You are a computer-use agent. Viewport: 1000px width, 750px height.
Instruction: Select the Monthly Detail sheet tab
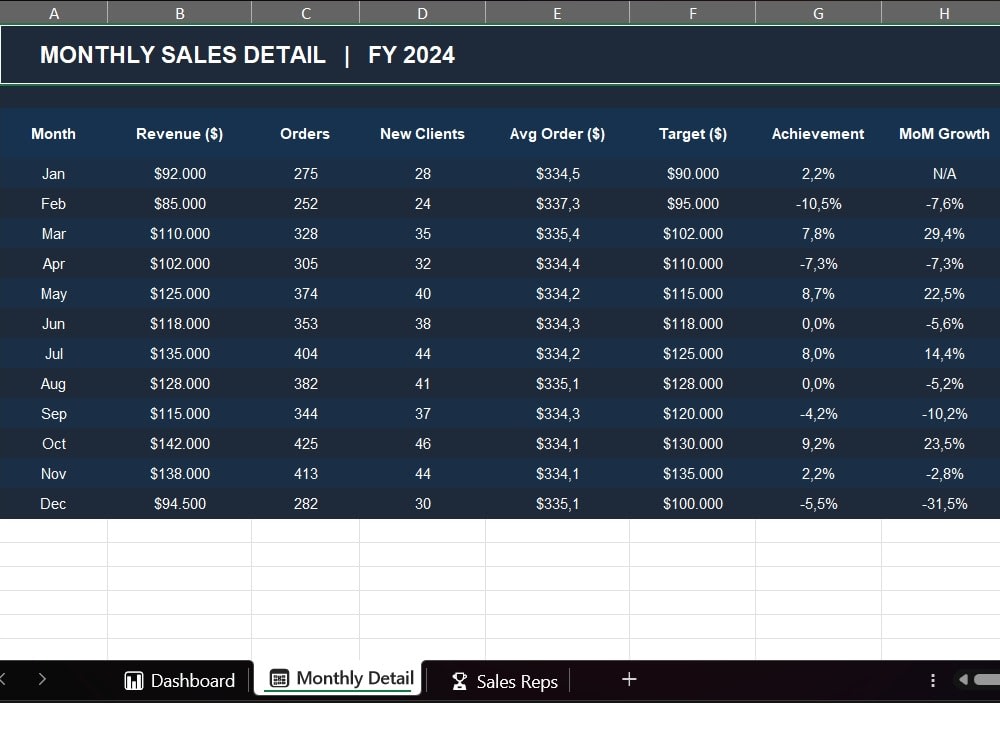click(339, 679)
